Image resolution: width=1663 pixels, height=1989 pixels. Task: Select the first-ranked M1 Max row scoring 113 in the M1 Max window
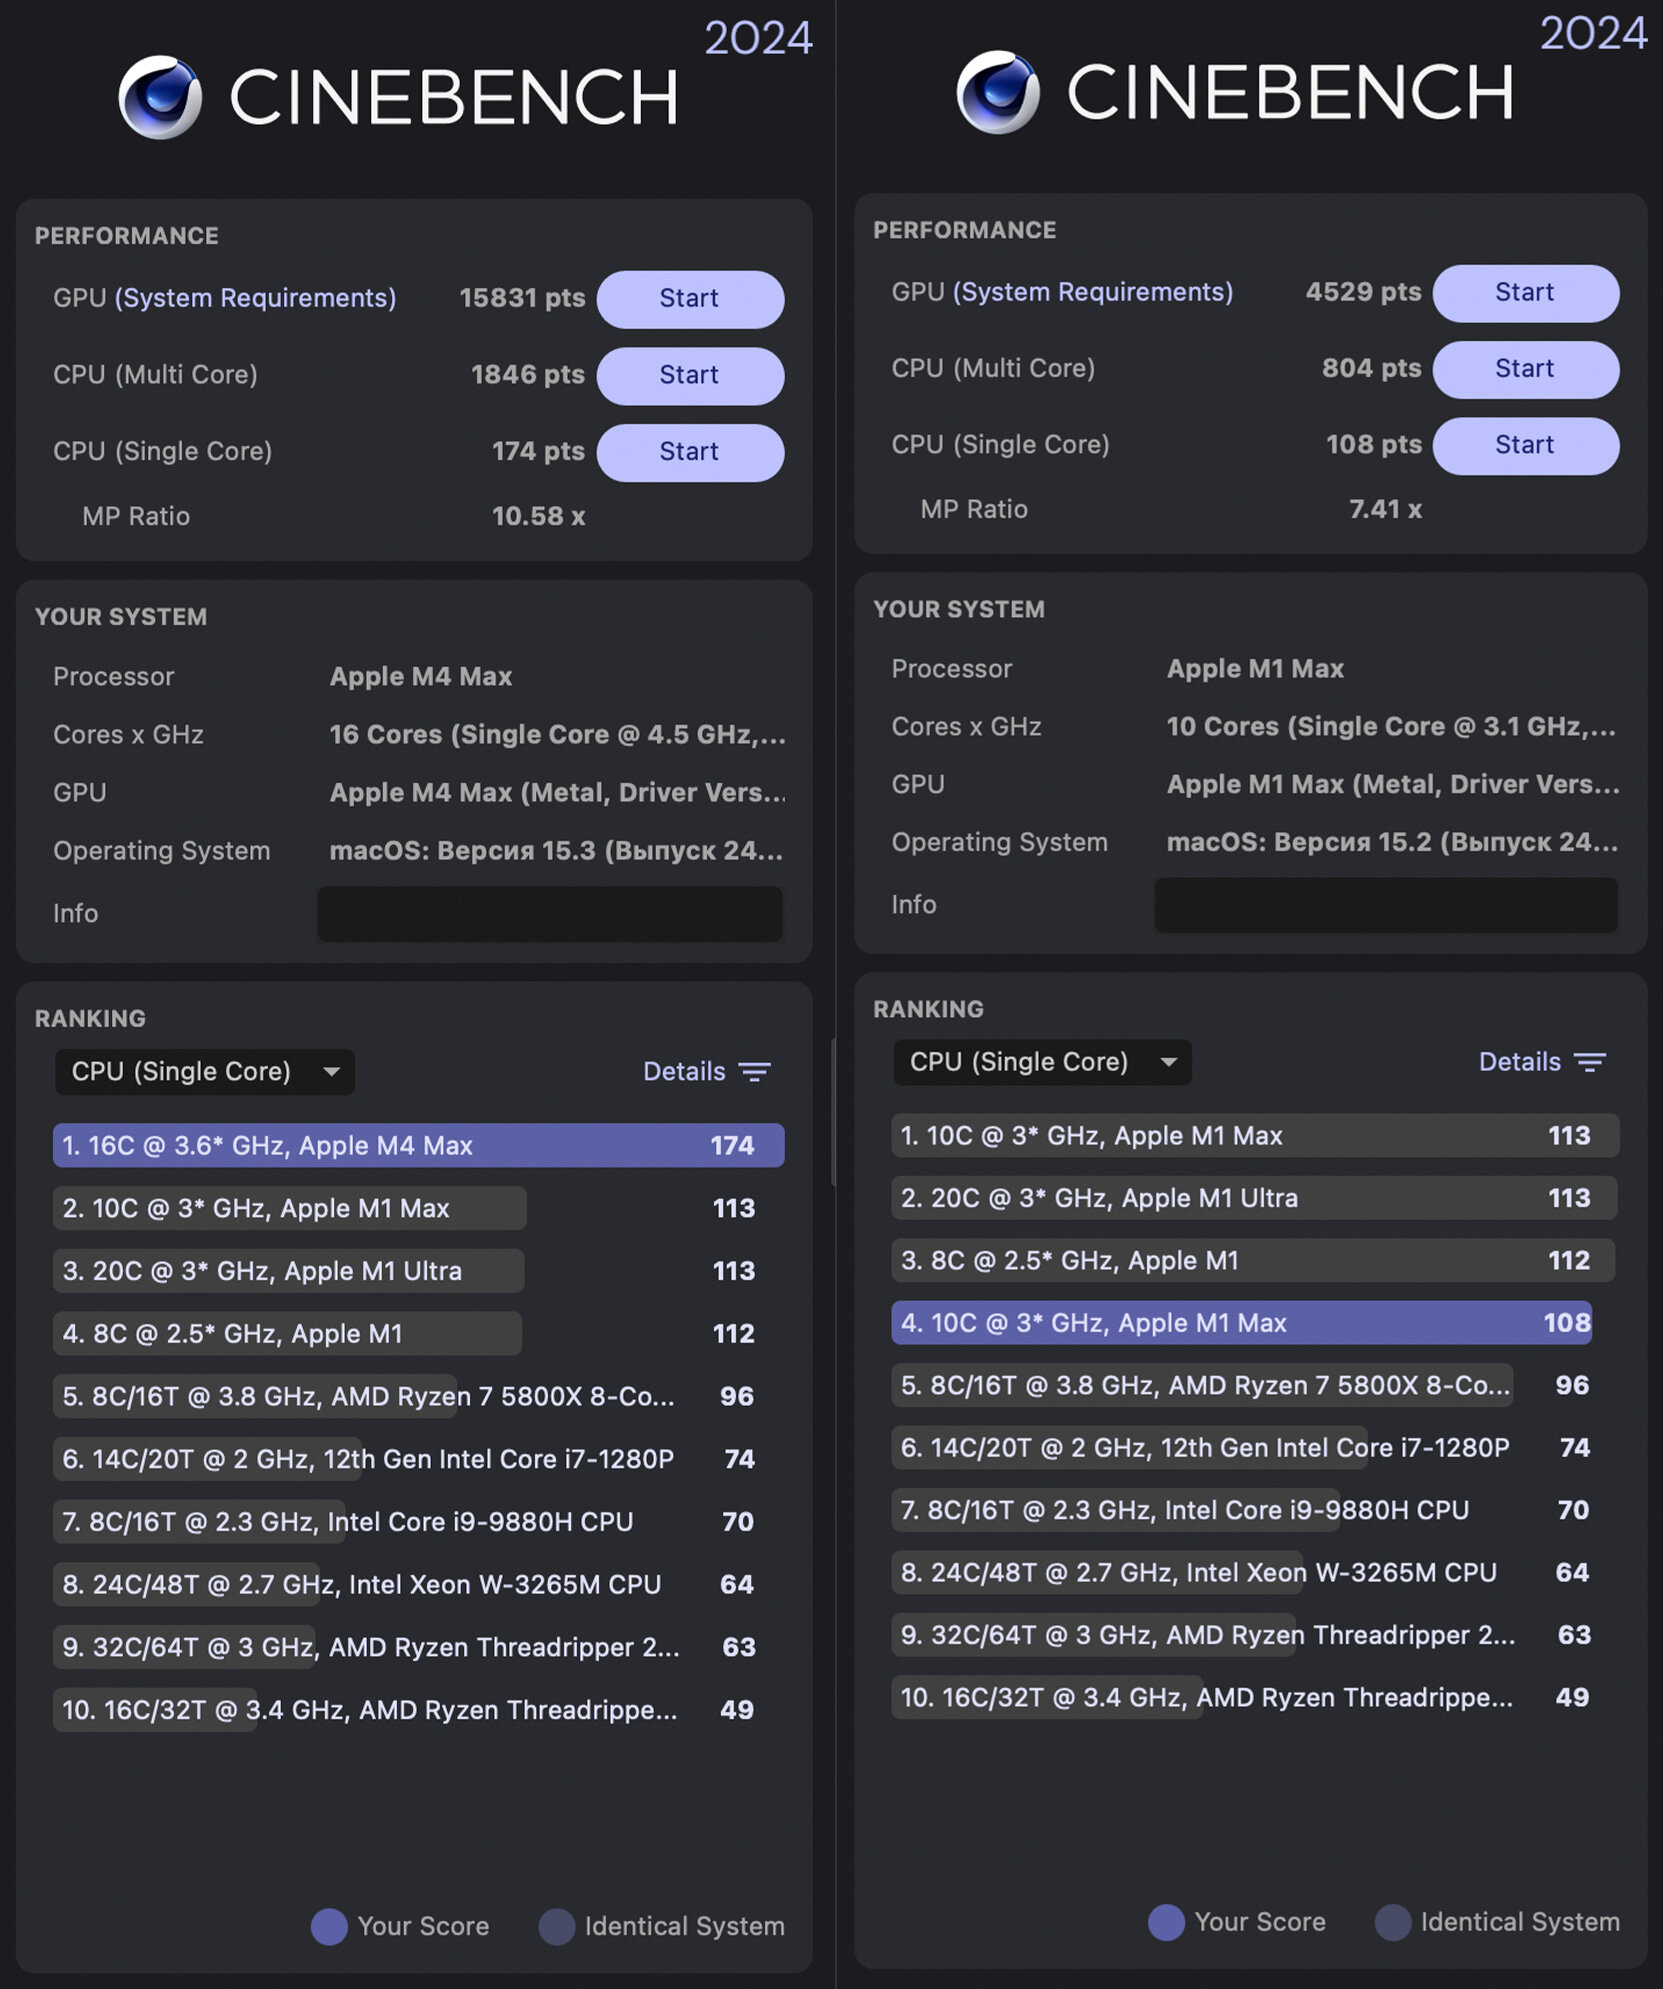pos(1255,1136)
